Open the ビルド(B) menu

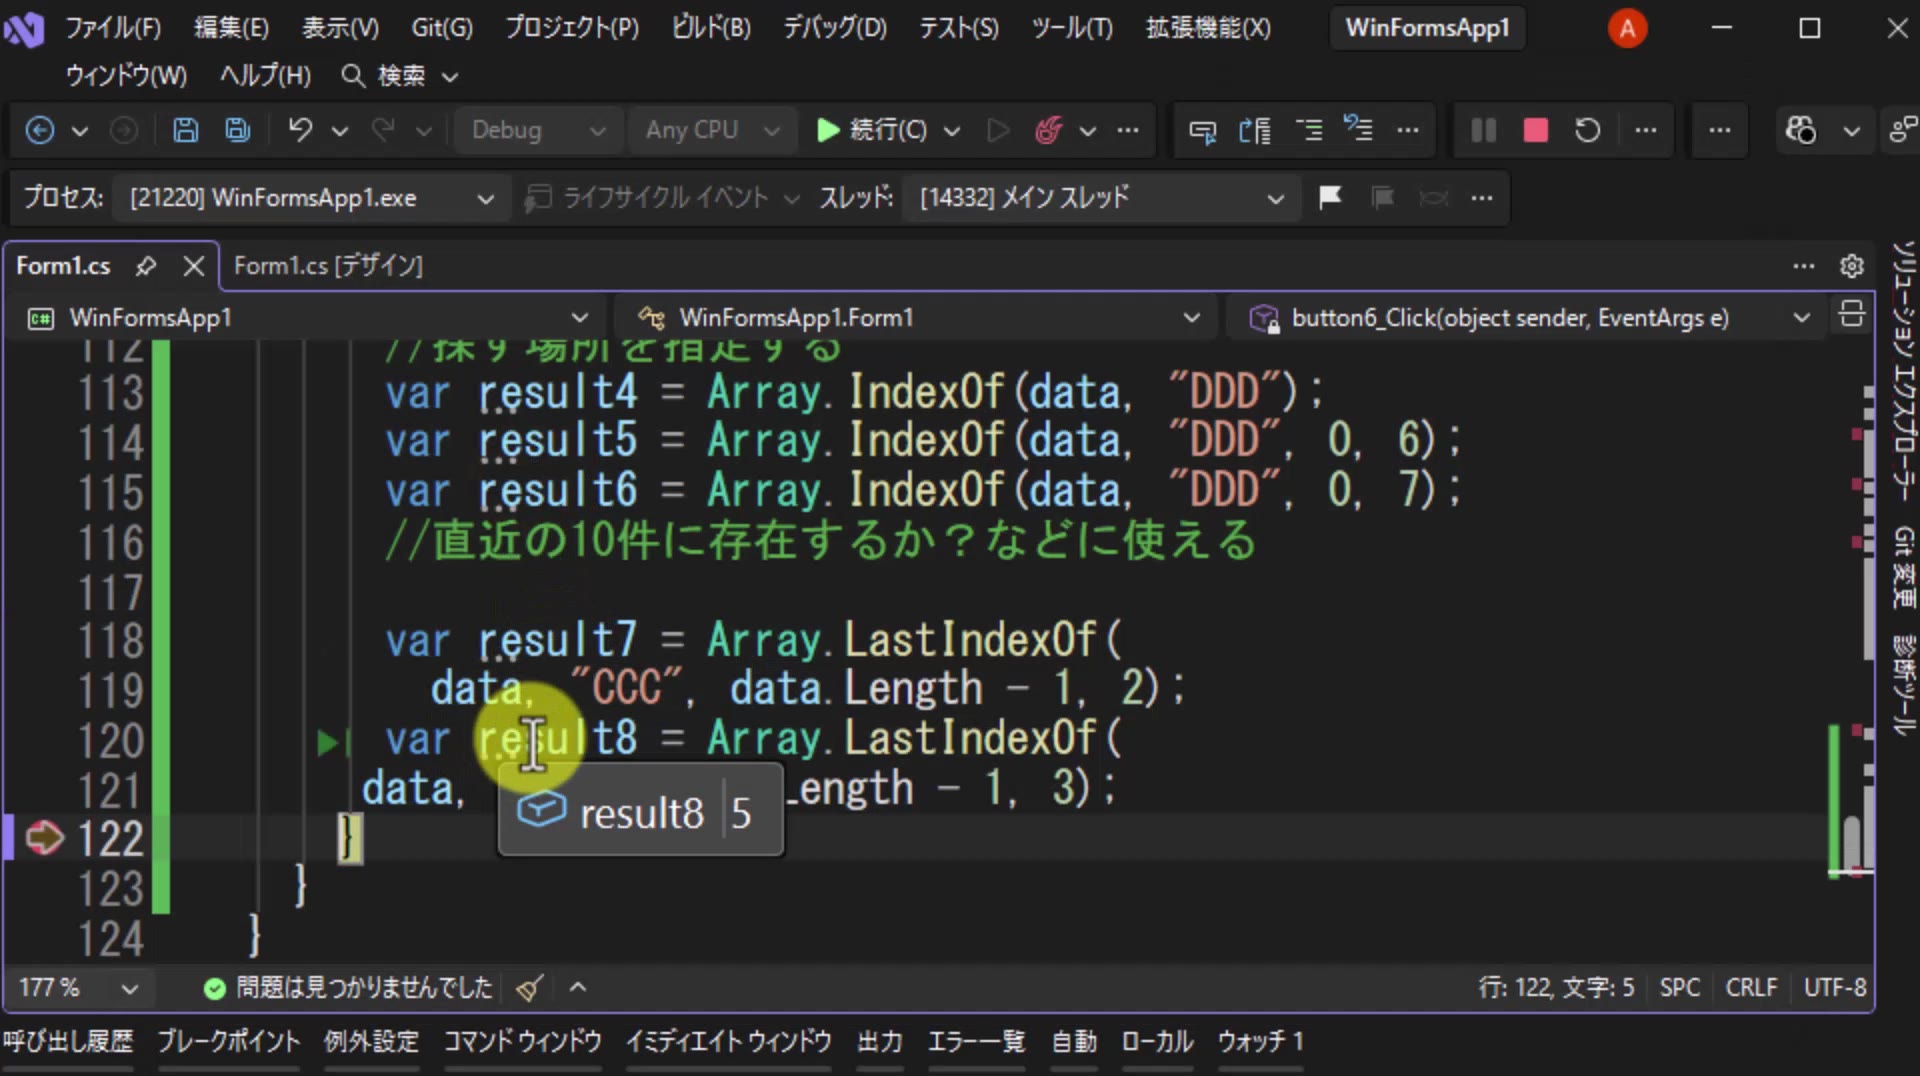pos(710,28)
